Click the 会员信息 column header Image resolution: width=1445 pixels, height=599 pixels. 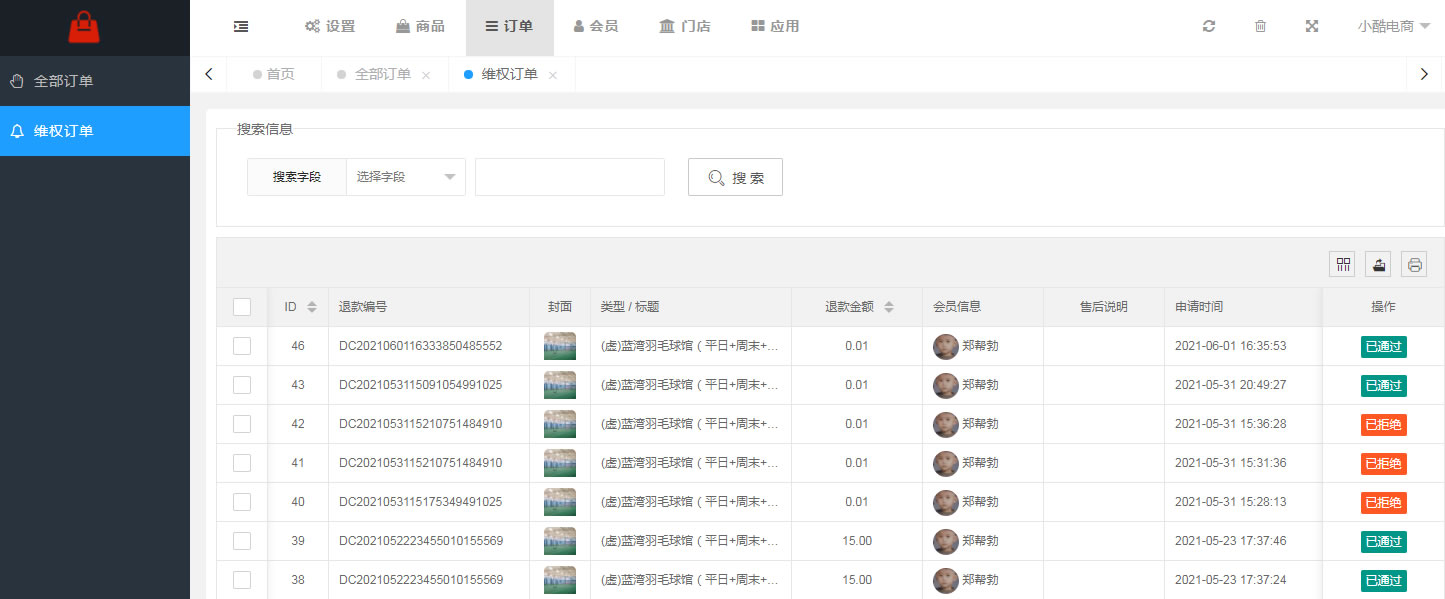957,307
